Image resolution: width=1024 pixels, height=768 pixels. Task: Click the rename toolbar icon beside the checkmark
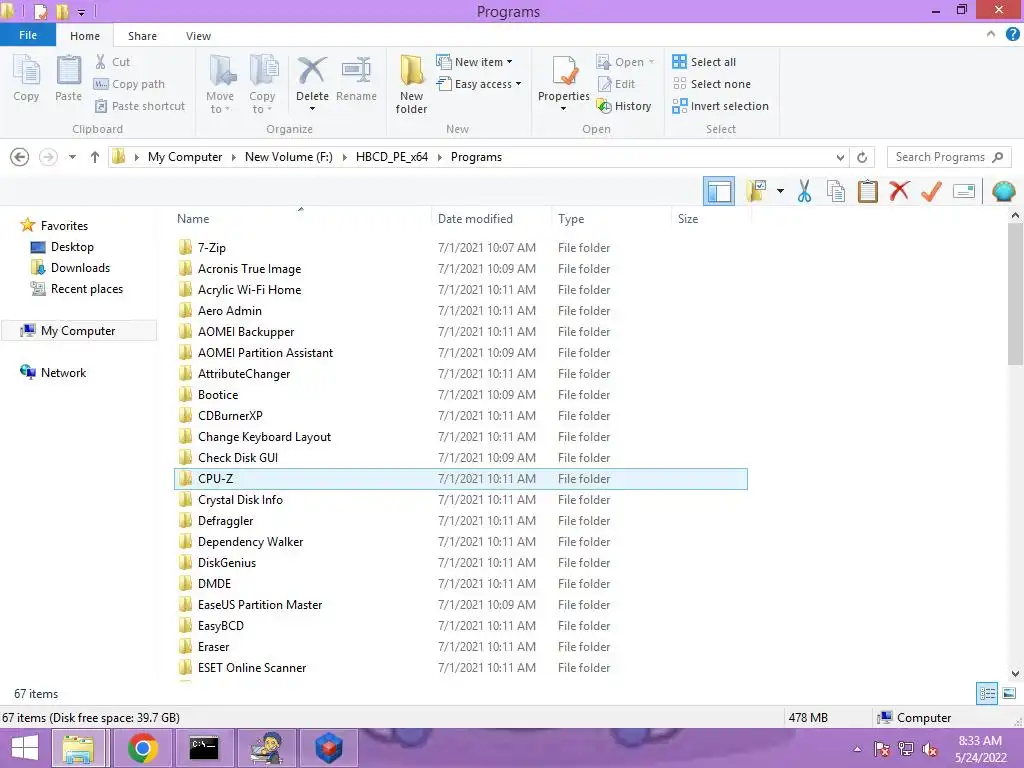[x=964, y=191]
